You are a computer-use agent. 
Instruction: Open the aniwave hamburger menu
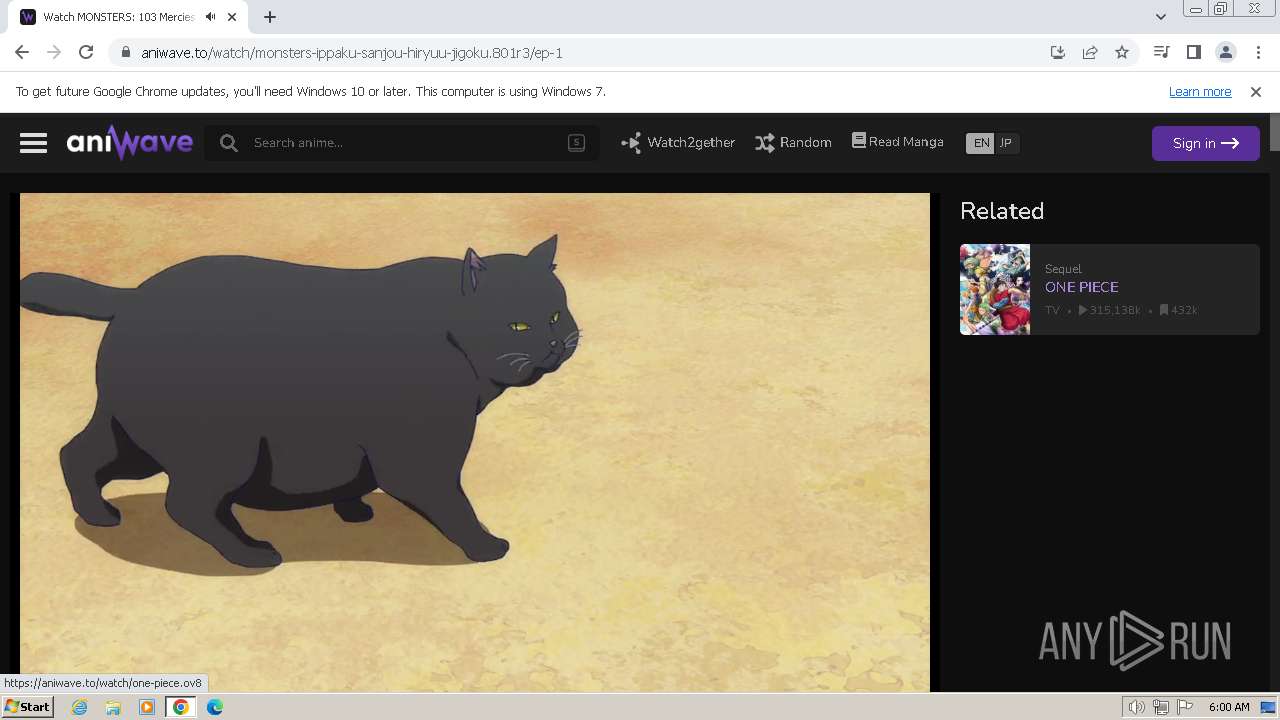(x=33, y=143)
